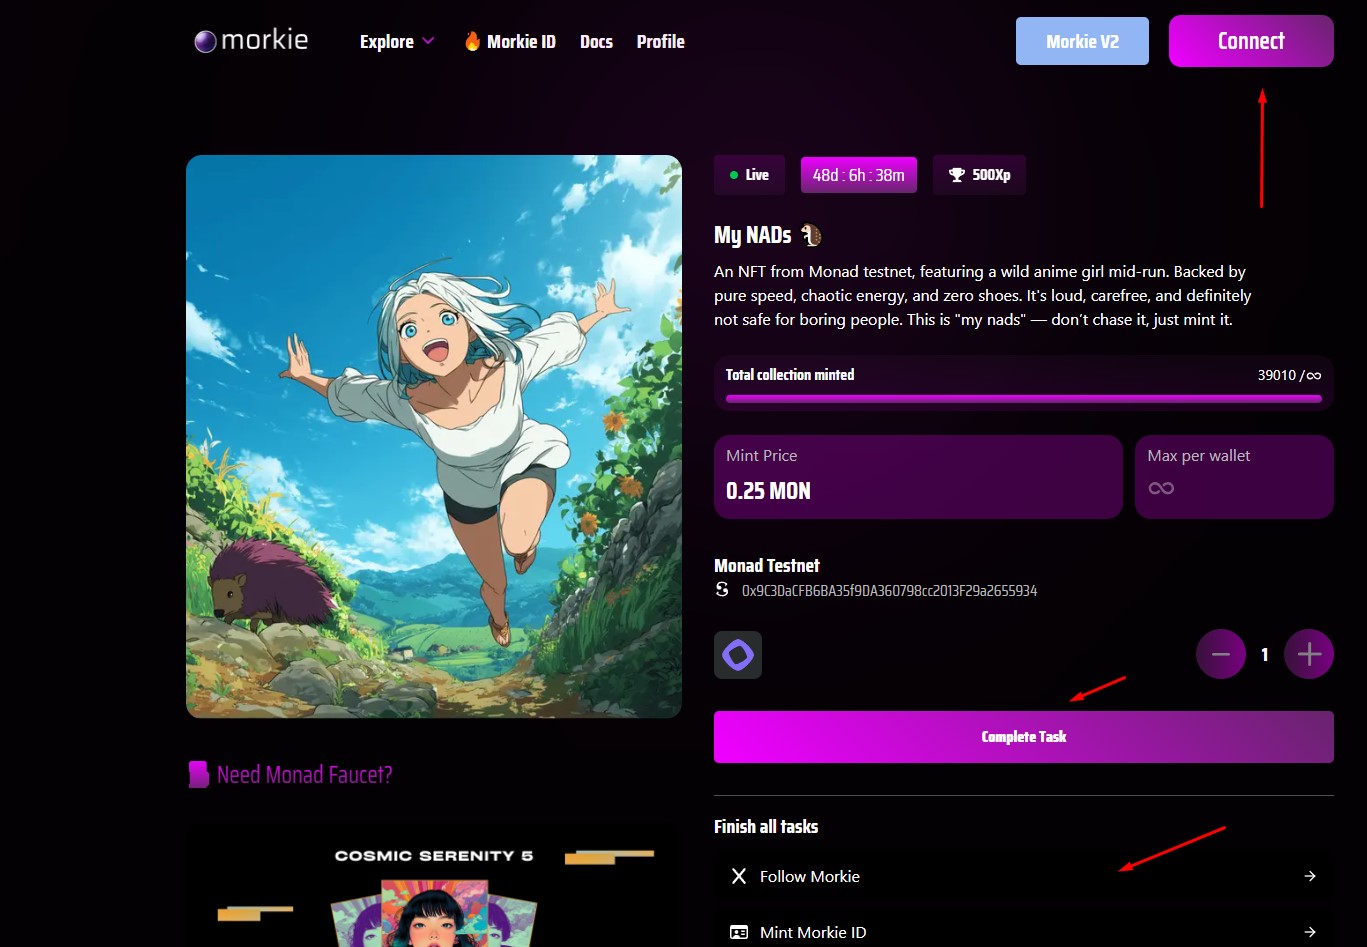
Task: Click the Morkie V2 button
Action: (1082, 41)
